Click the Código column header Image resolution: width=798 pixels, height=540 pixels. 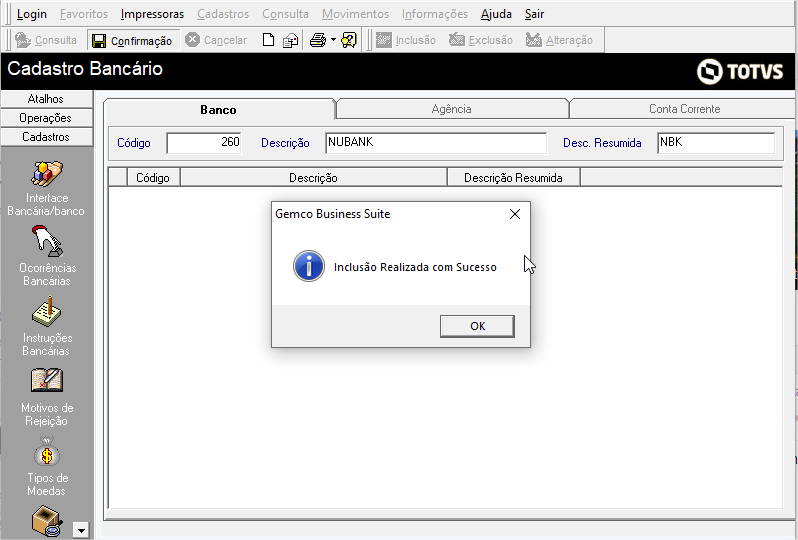pos(153,178)
